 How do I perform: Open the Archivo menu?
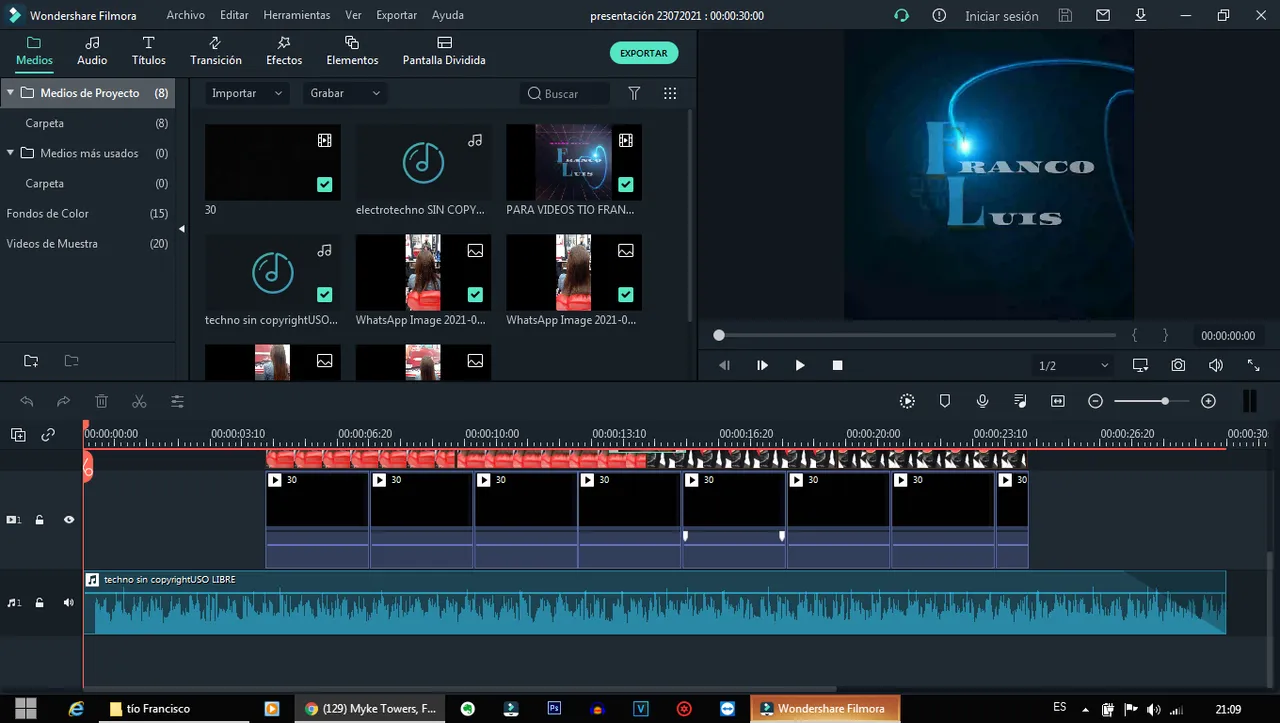click(x=186, y=16)
